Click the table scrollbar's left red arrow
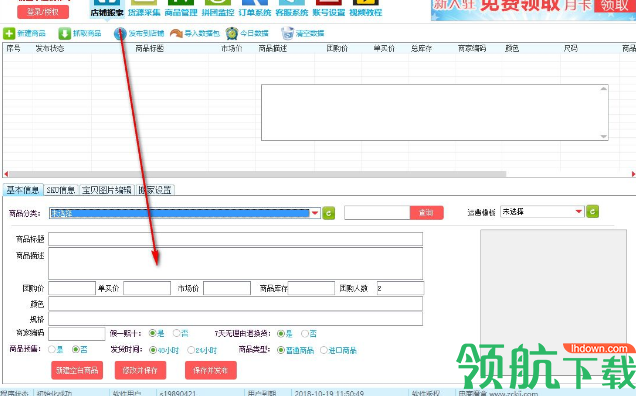Image resolution: width=636 pixels, height=396 pixels. coord(6,174)
